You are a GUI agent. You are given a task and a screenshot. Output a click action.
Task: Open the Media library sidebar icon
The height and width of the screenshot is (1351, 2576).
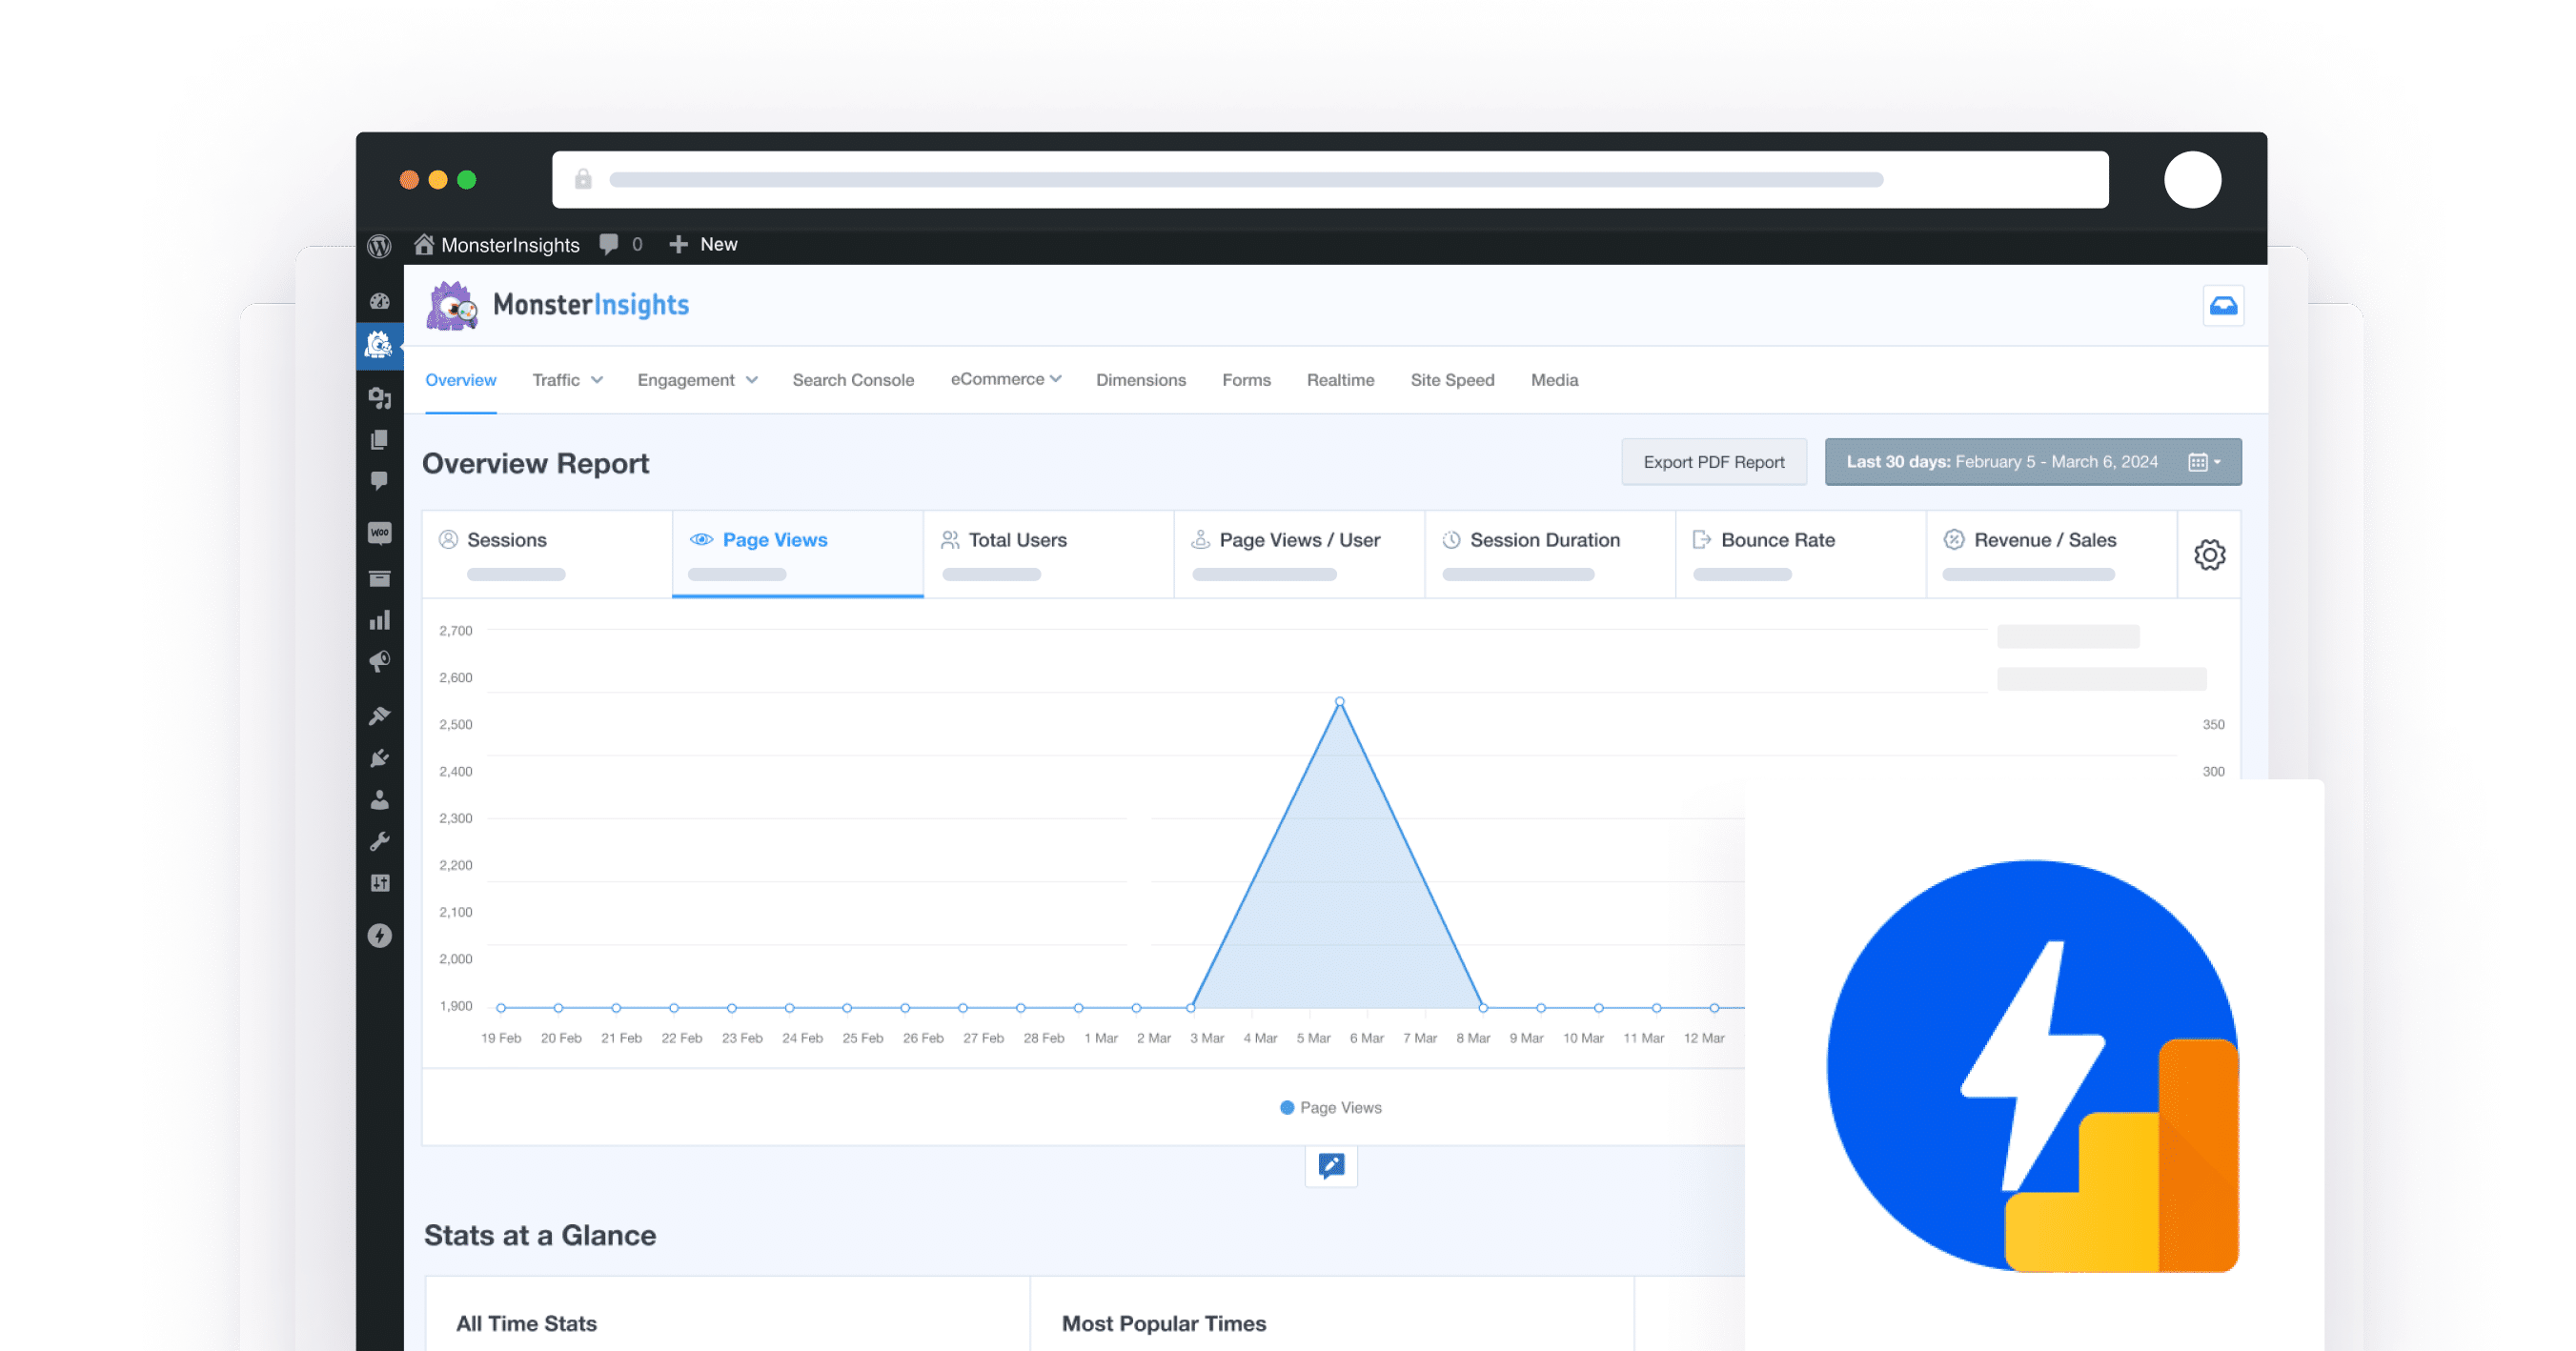[379, 397]
